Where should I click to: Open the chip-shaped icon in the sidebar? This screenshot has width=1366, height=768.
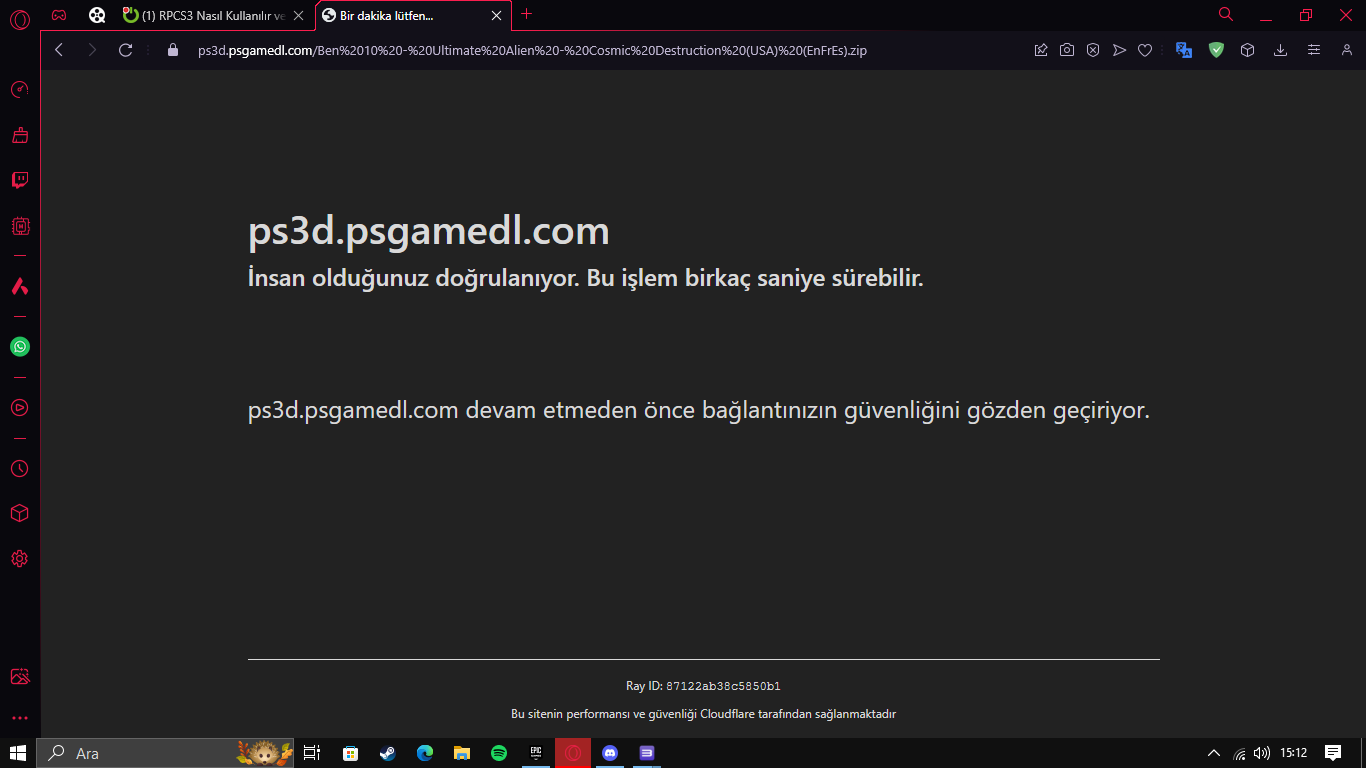pos(19,226)
